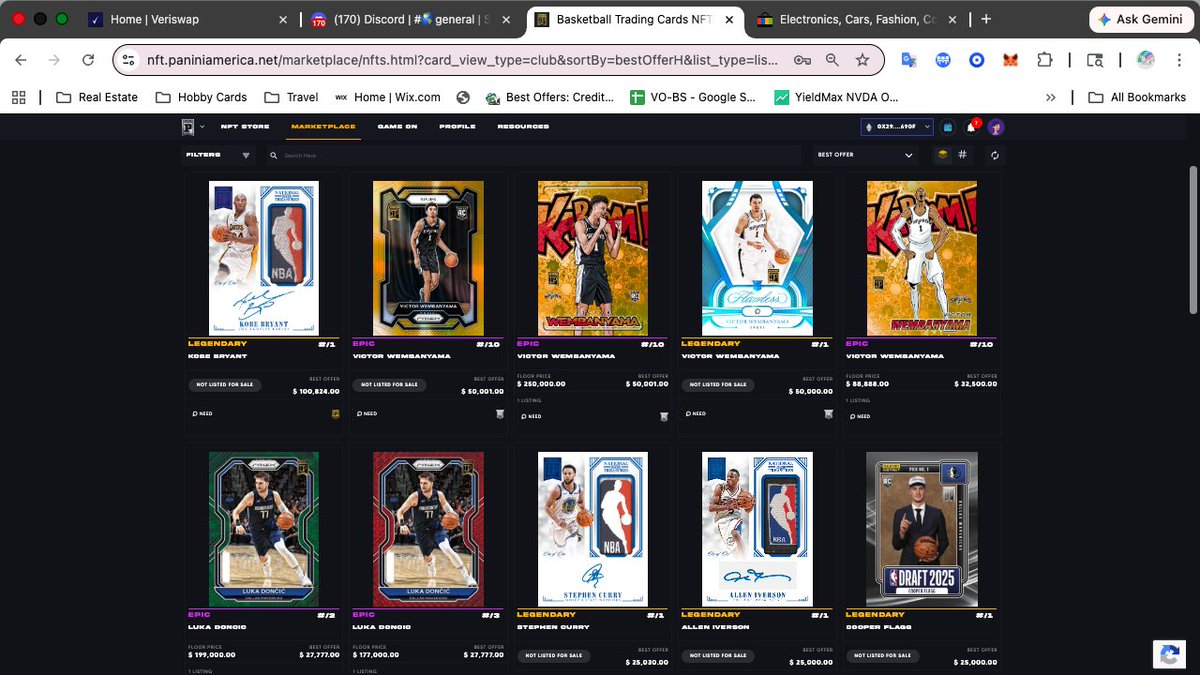Image resolution: width=1200 pixels, height=675 pixels.
Task: Close the Basketball Trading Cards NFT tab
Action: point(727,19)
